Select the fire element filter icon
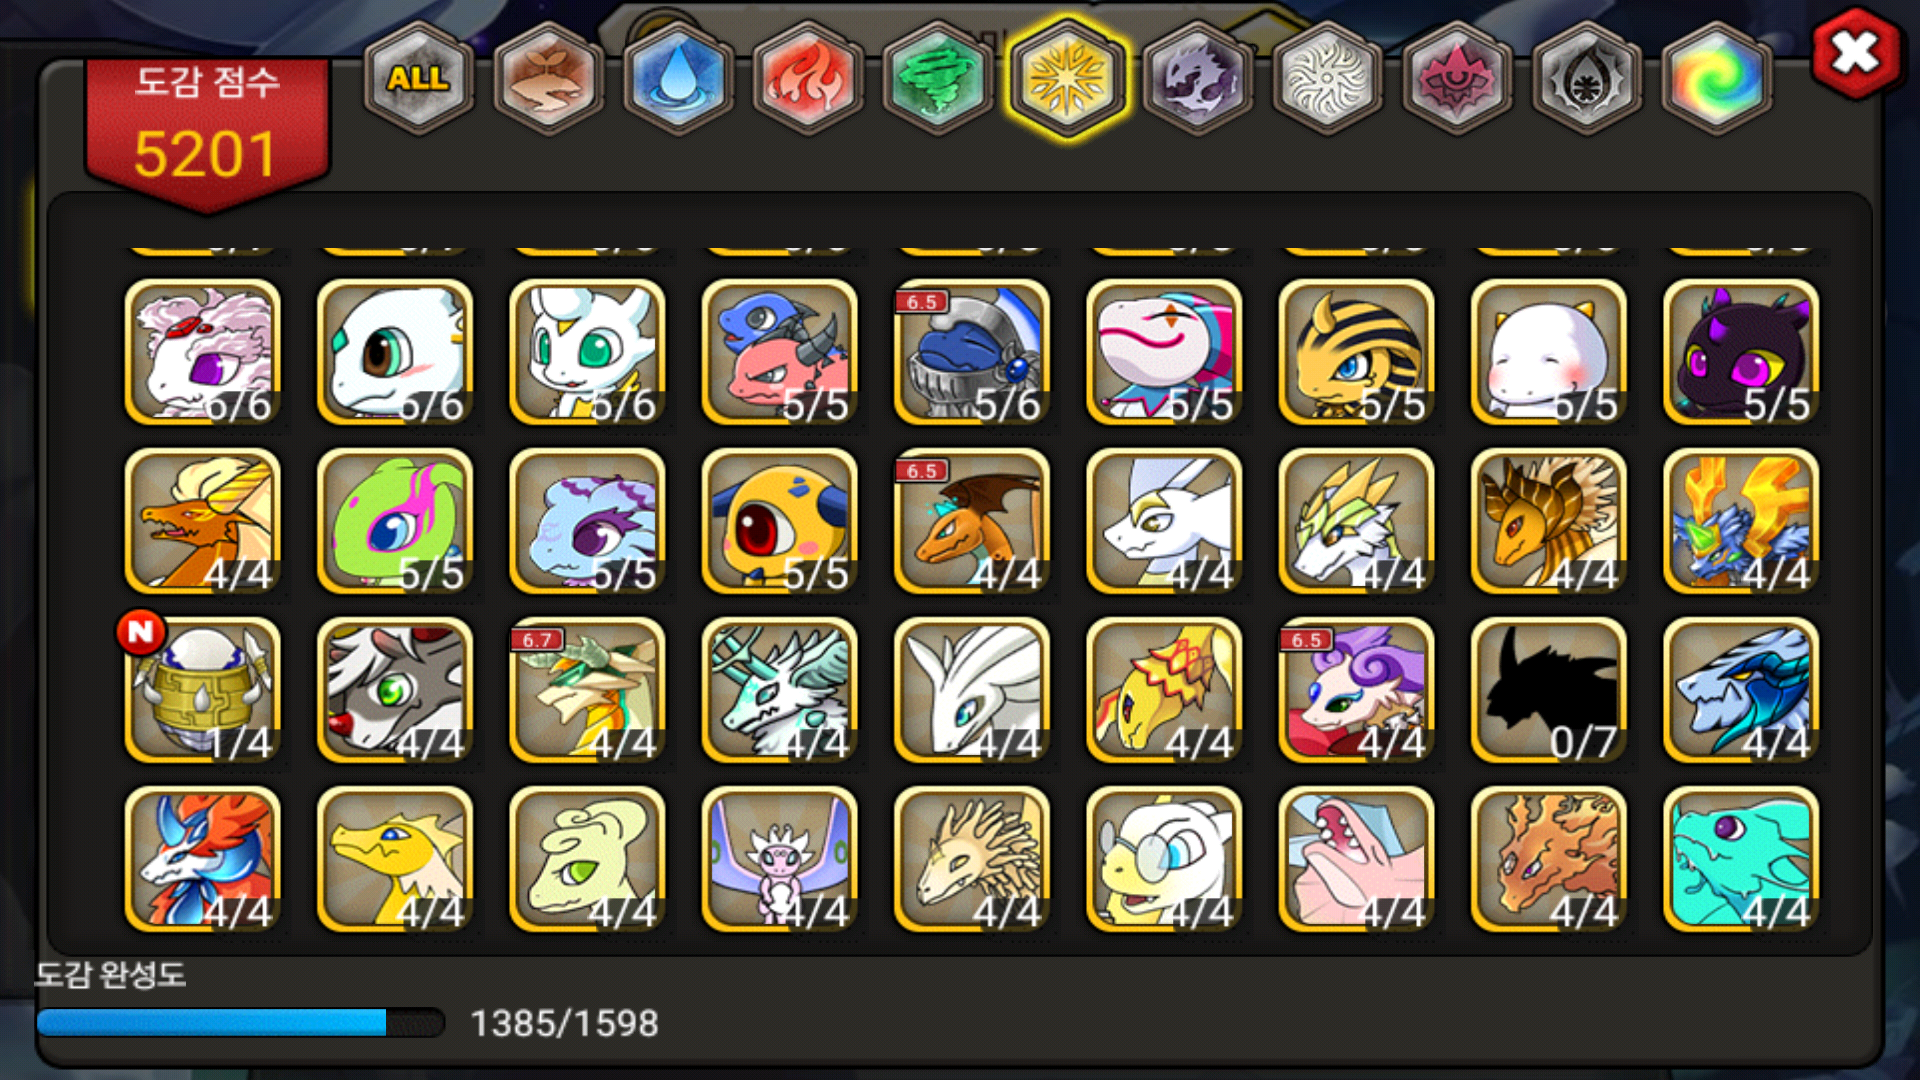The image size is (1920, 1080). point(808,78)
